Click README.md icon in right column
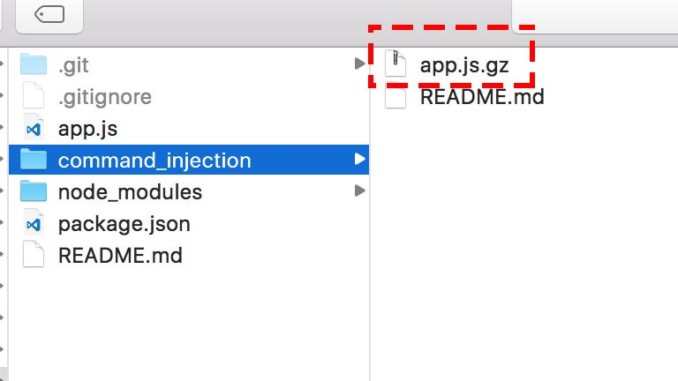This screenshot has width=678, height=381. (395, 96)
